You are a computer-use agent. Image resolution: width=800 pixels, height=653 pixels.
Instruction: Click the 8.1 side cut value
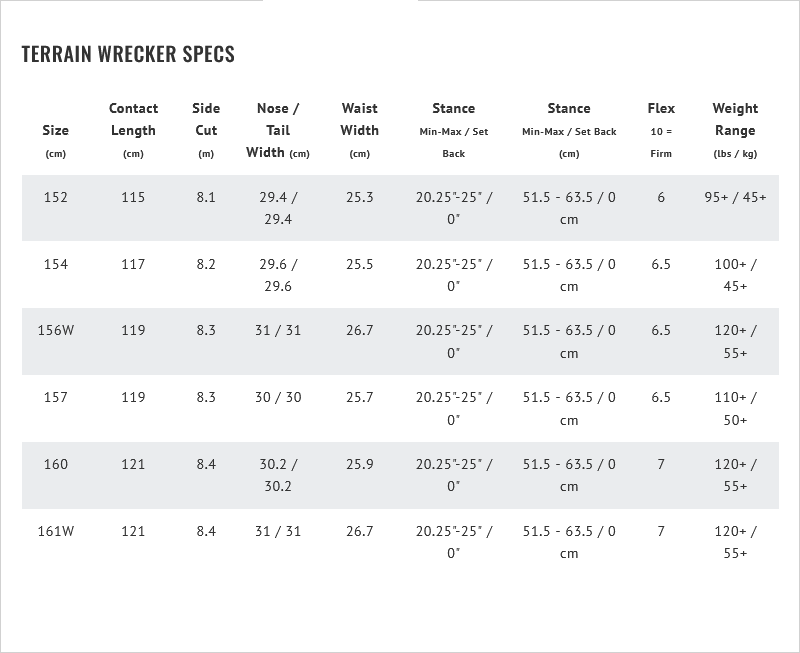pos(206,197)
